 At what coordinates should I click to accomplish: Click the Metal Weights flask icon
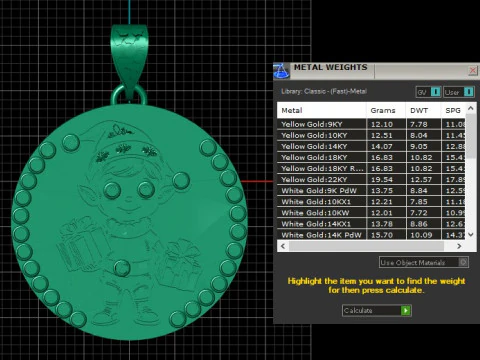click(281, 71)
